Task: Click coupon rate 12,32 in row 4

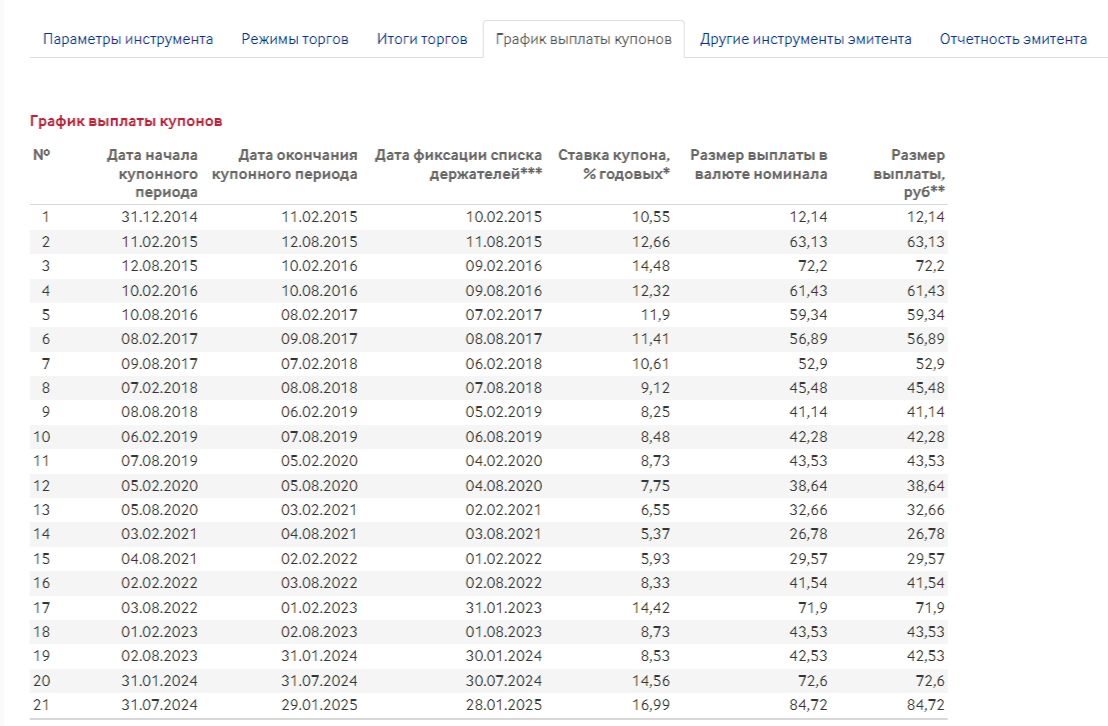Action: (x=651, y=291)
